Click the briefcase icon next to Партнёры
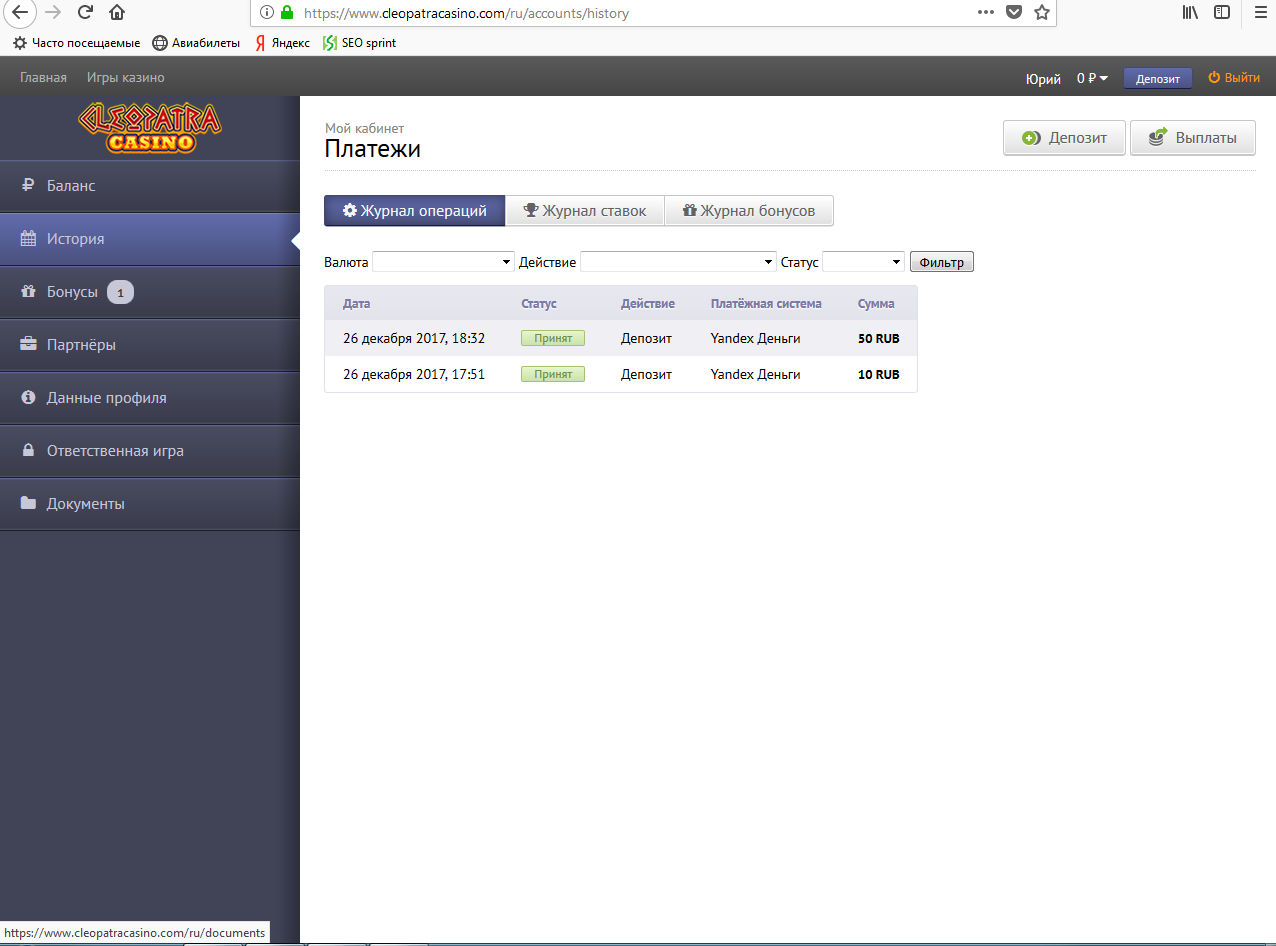Image resolution: width=1276 pixels, height=946 pixels. click(28, 345)
